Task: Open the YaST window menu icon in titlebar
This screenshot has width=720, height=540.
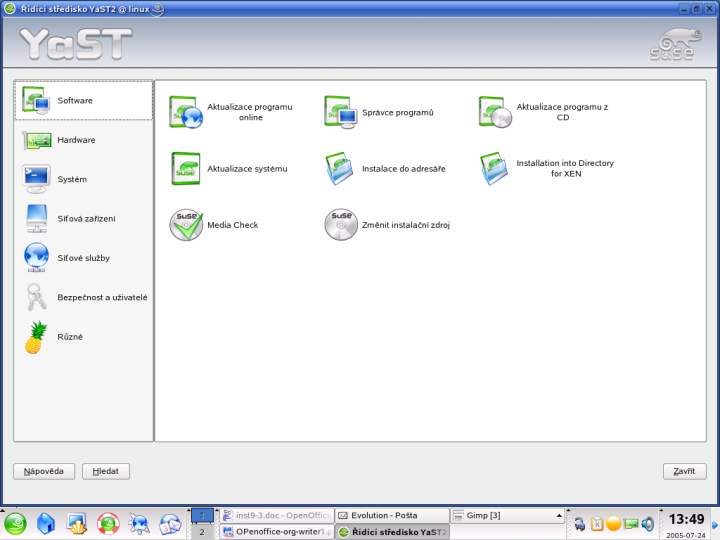Action: point(9,8)
